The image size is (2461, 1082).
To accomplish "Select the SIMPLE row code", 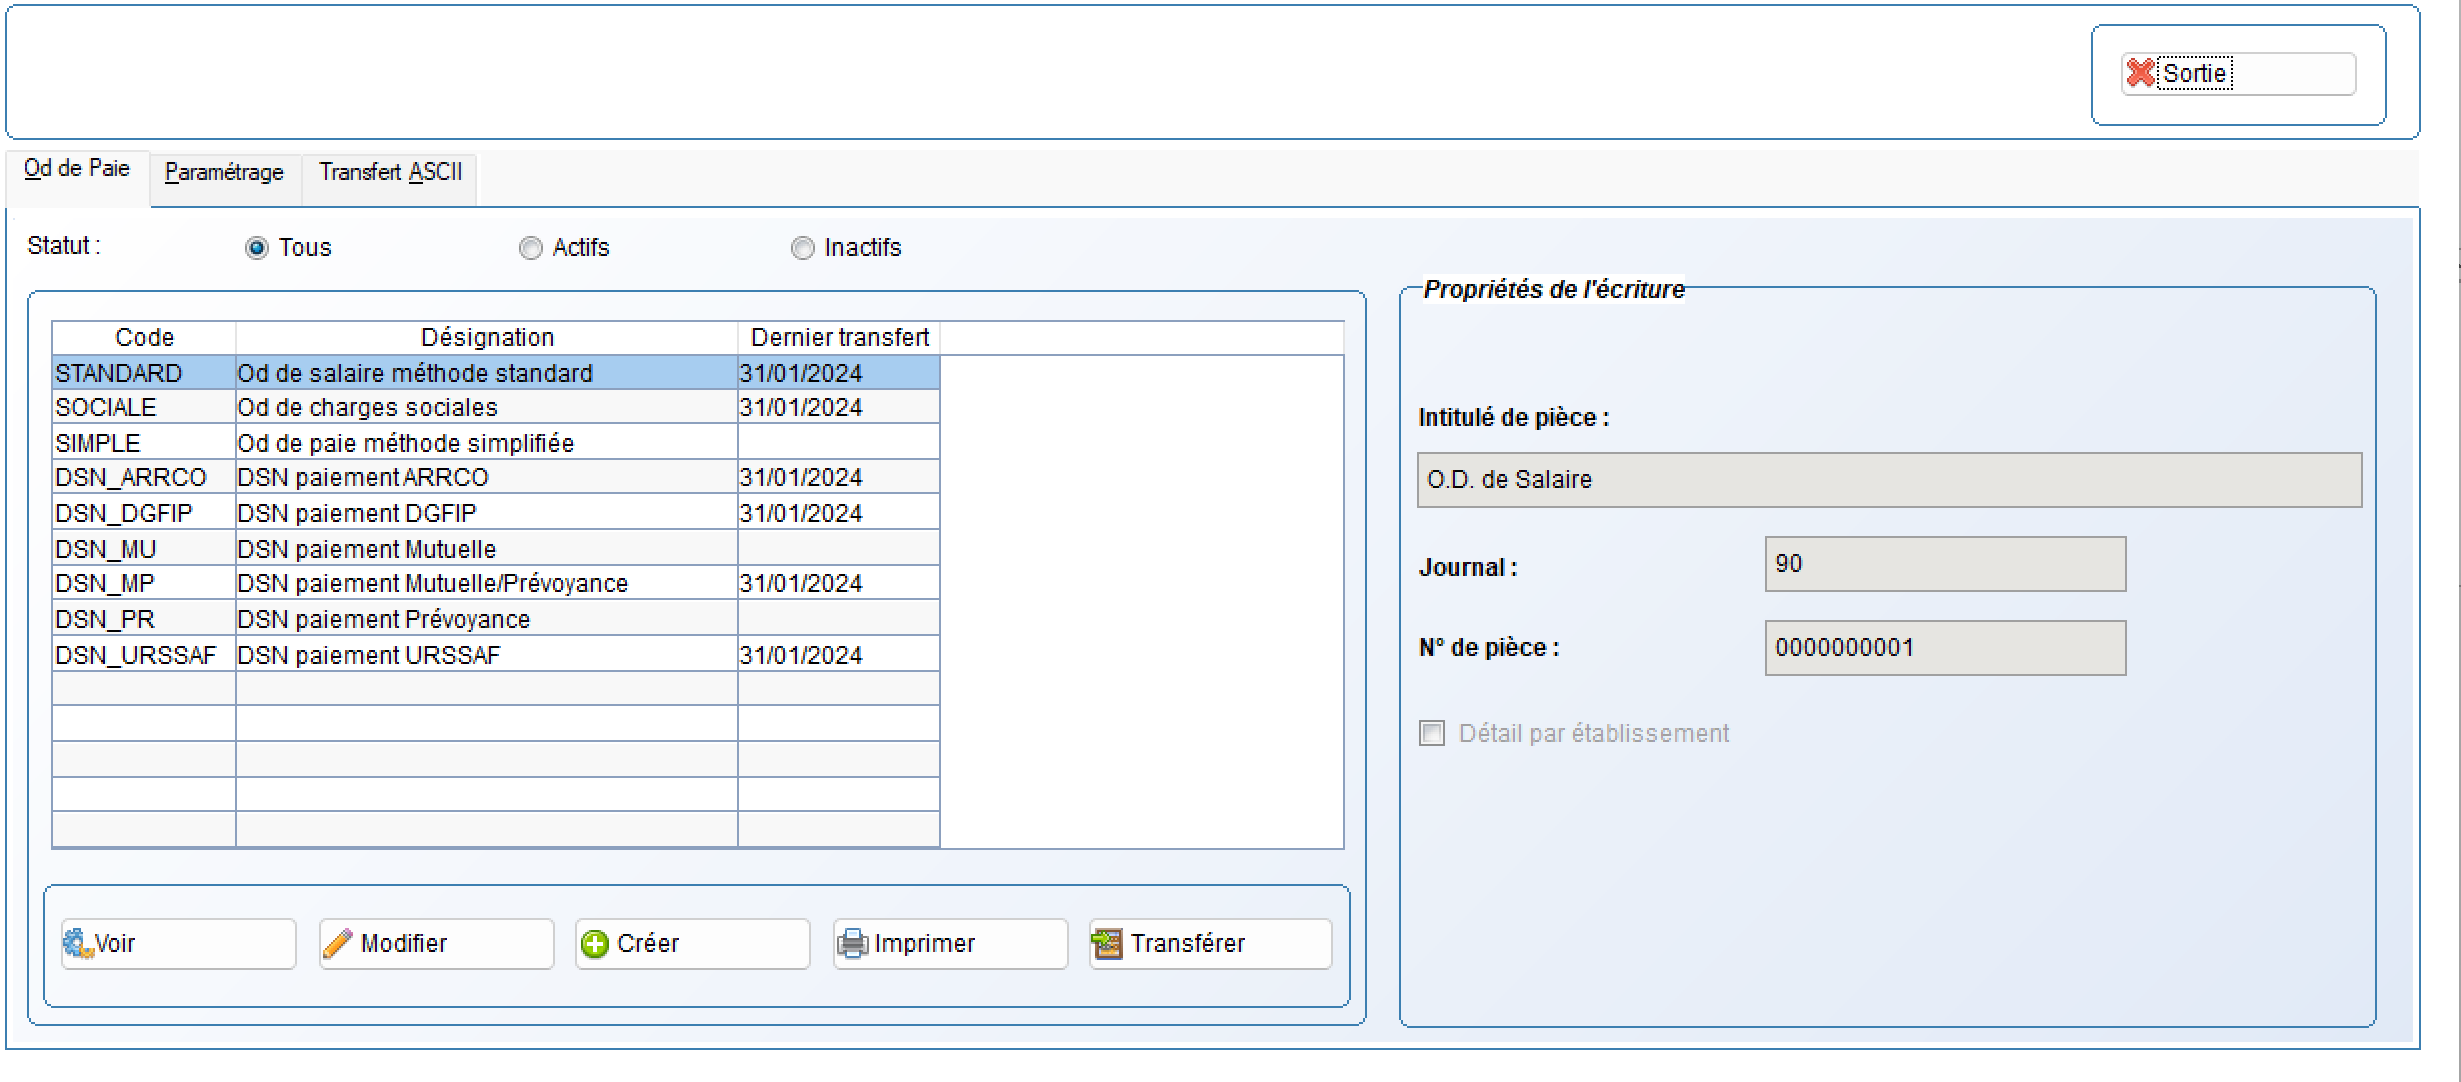I will point(144,443).
